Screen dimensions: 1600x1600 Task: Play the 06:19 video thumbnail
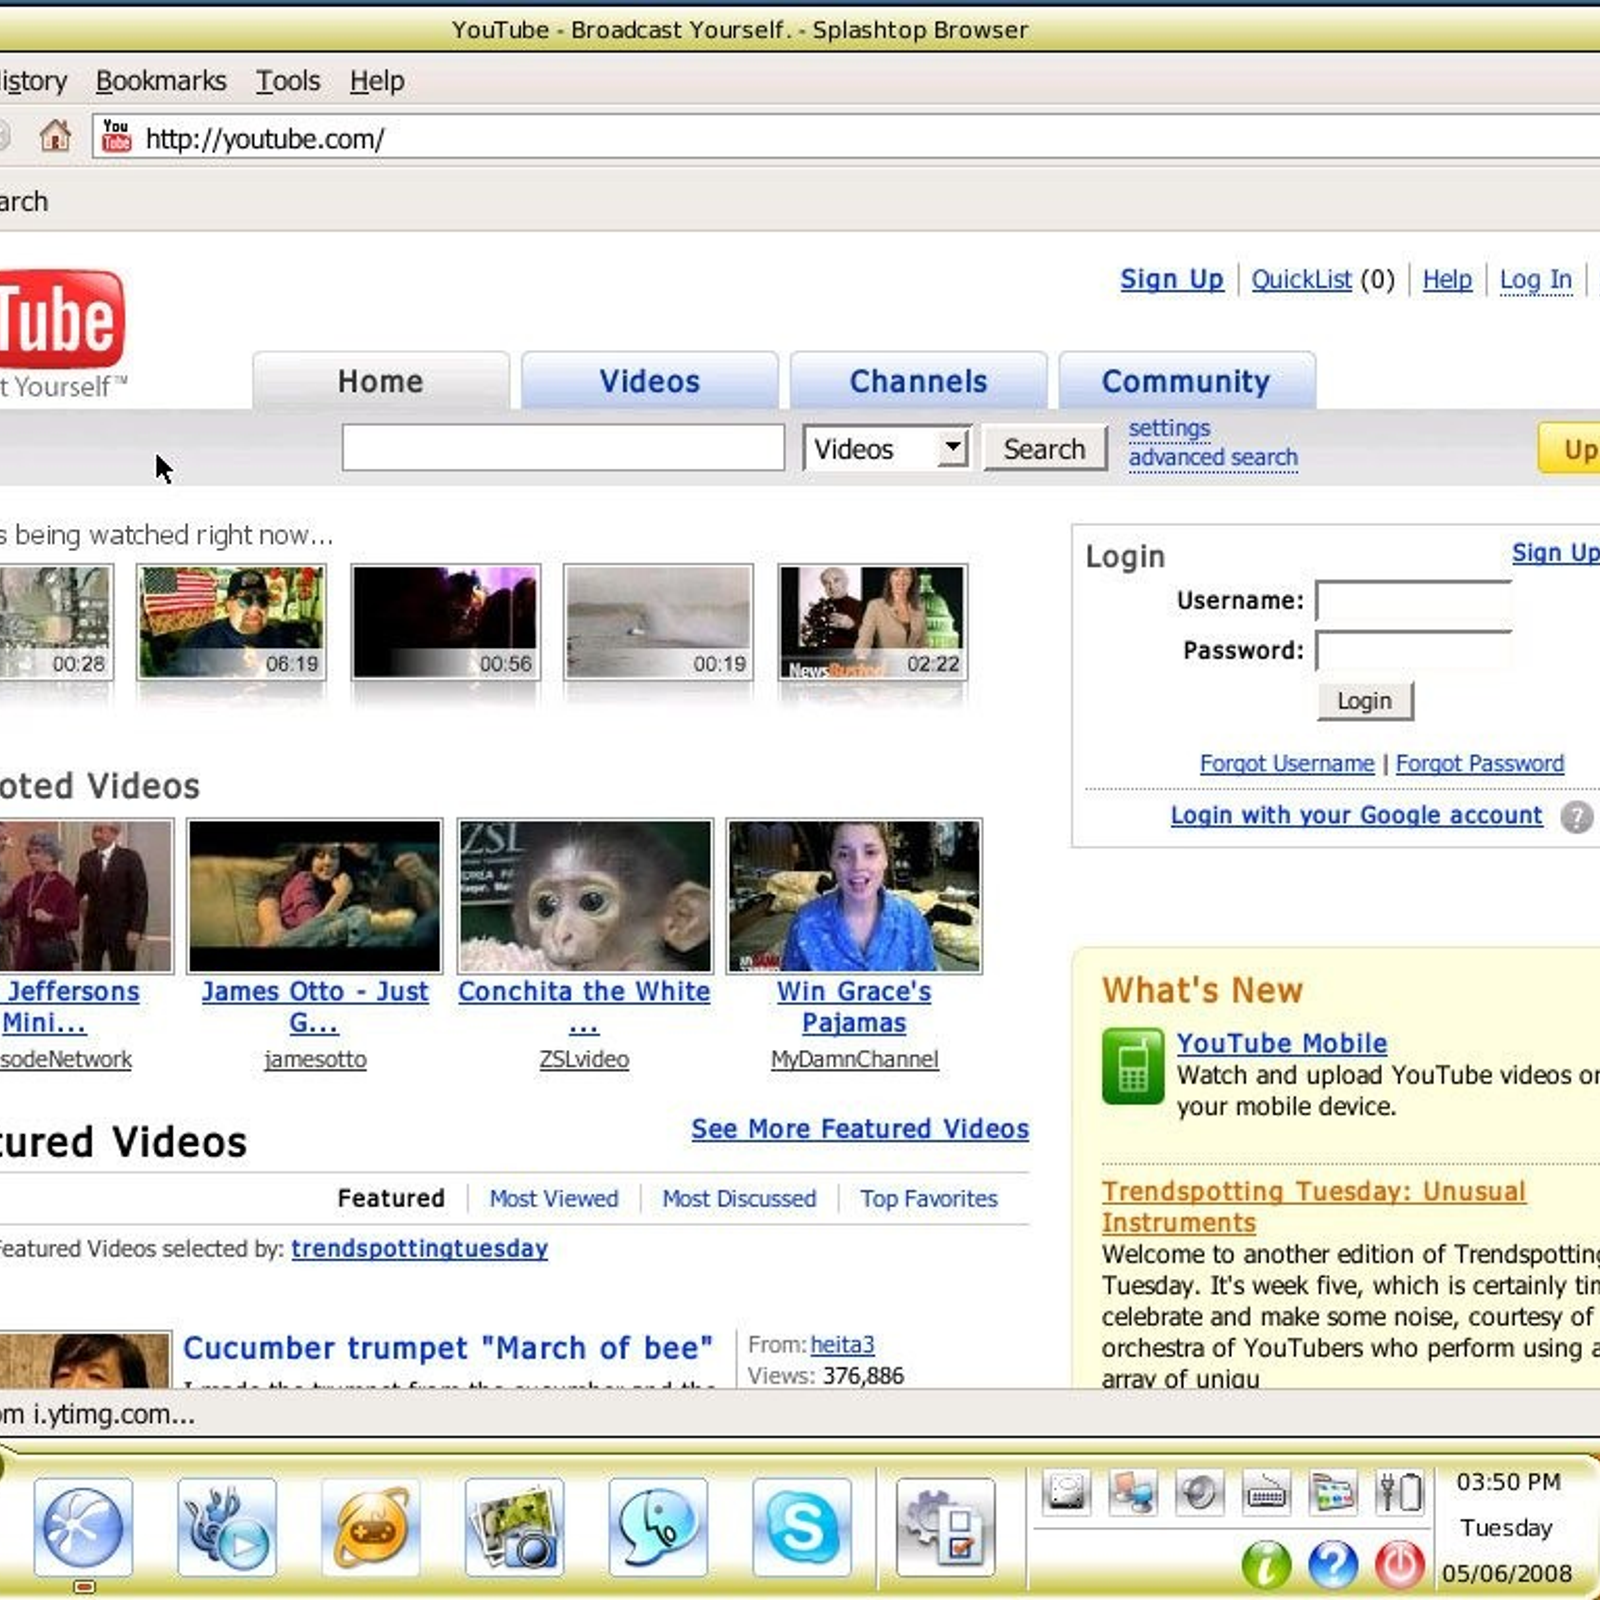pyautogui.click(x=232, y=622)
